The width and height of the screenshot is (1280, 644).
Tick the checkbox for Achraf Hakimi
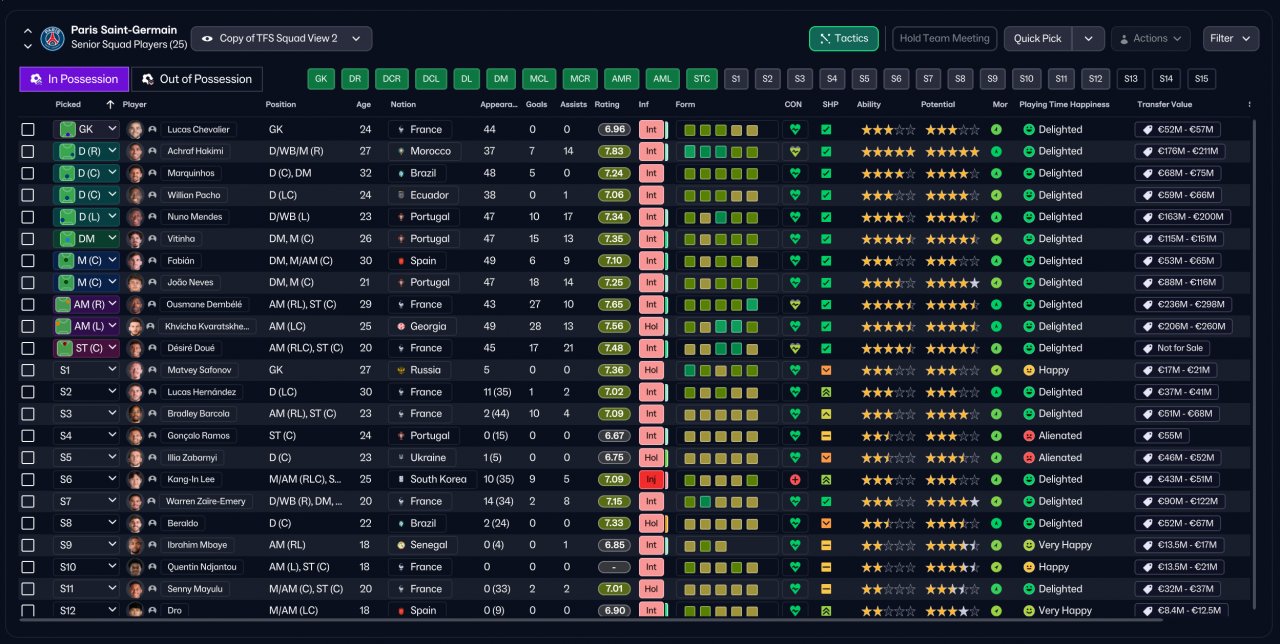[28, 152]
